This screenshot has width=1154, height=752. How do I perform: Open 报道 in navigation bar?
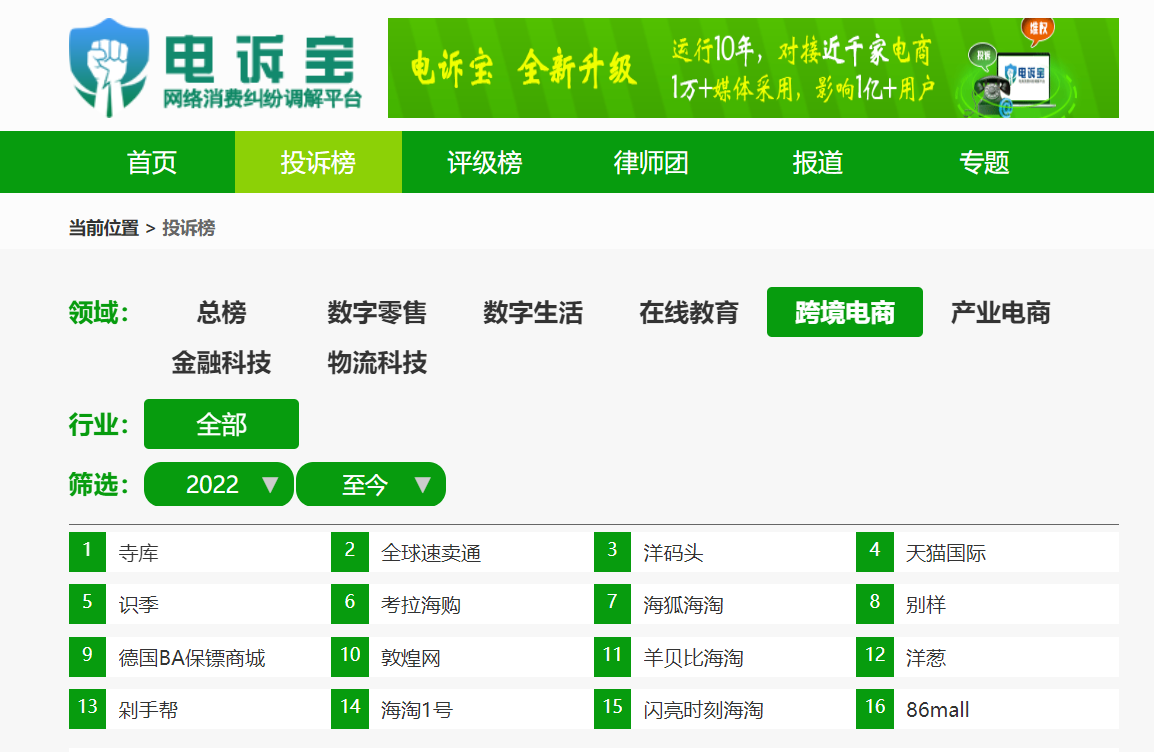(817, 162)
